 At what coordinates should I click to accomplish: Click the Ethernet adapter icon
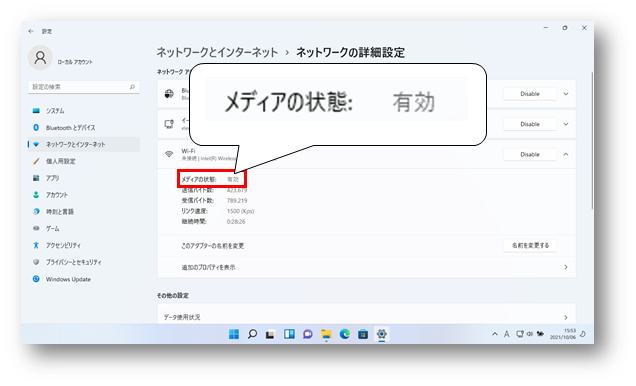(x=169, y=124)
